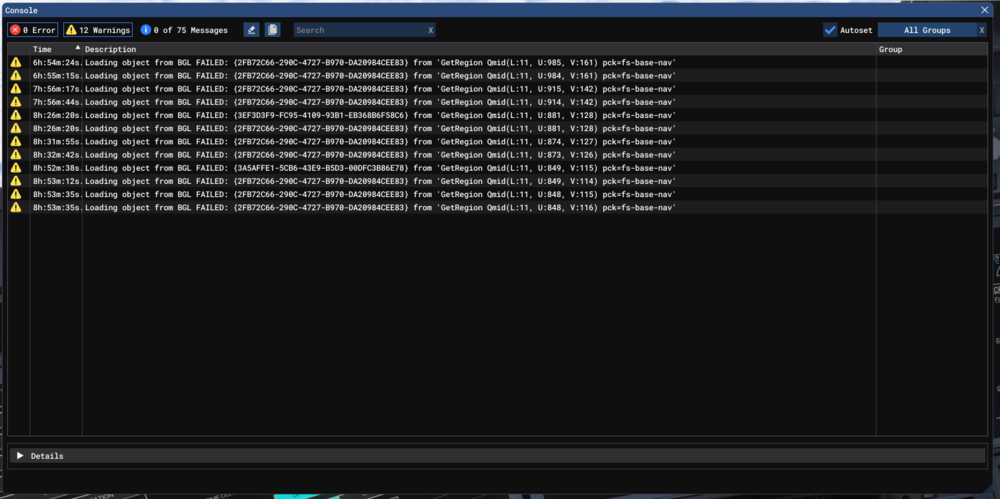The width and height of the screenshot is (1000, 499).
Task: Toggle the 12 Warnings filter
Action: click(x=98, y=30)
